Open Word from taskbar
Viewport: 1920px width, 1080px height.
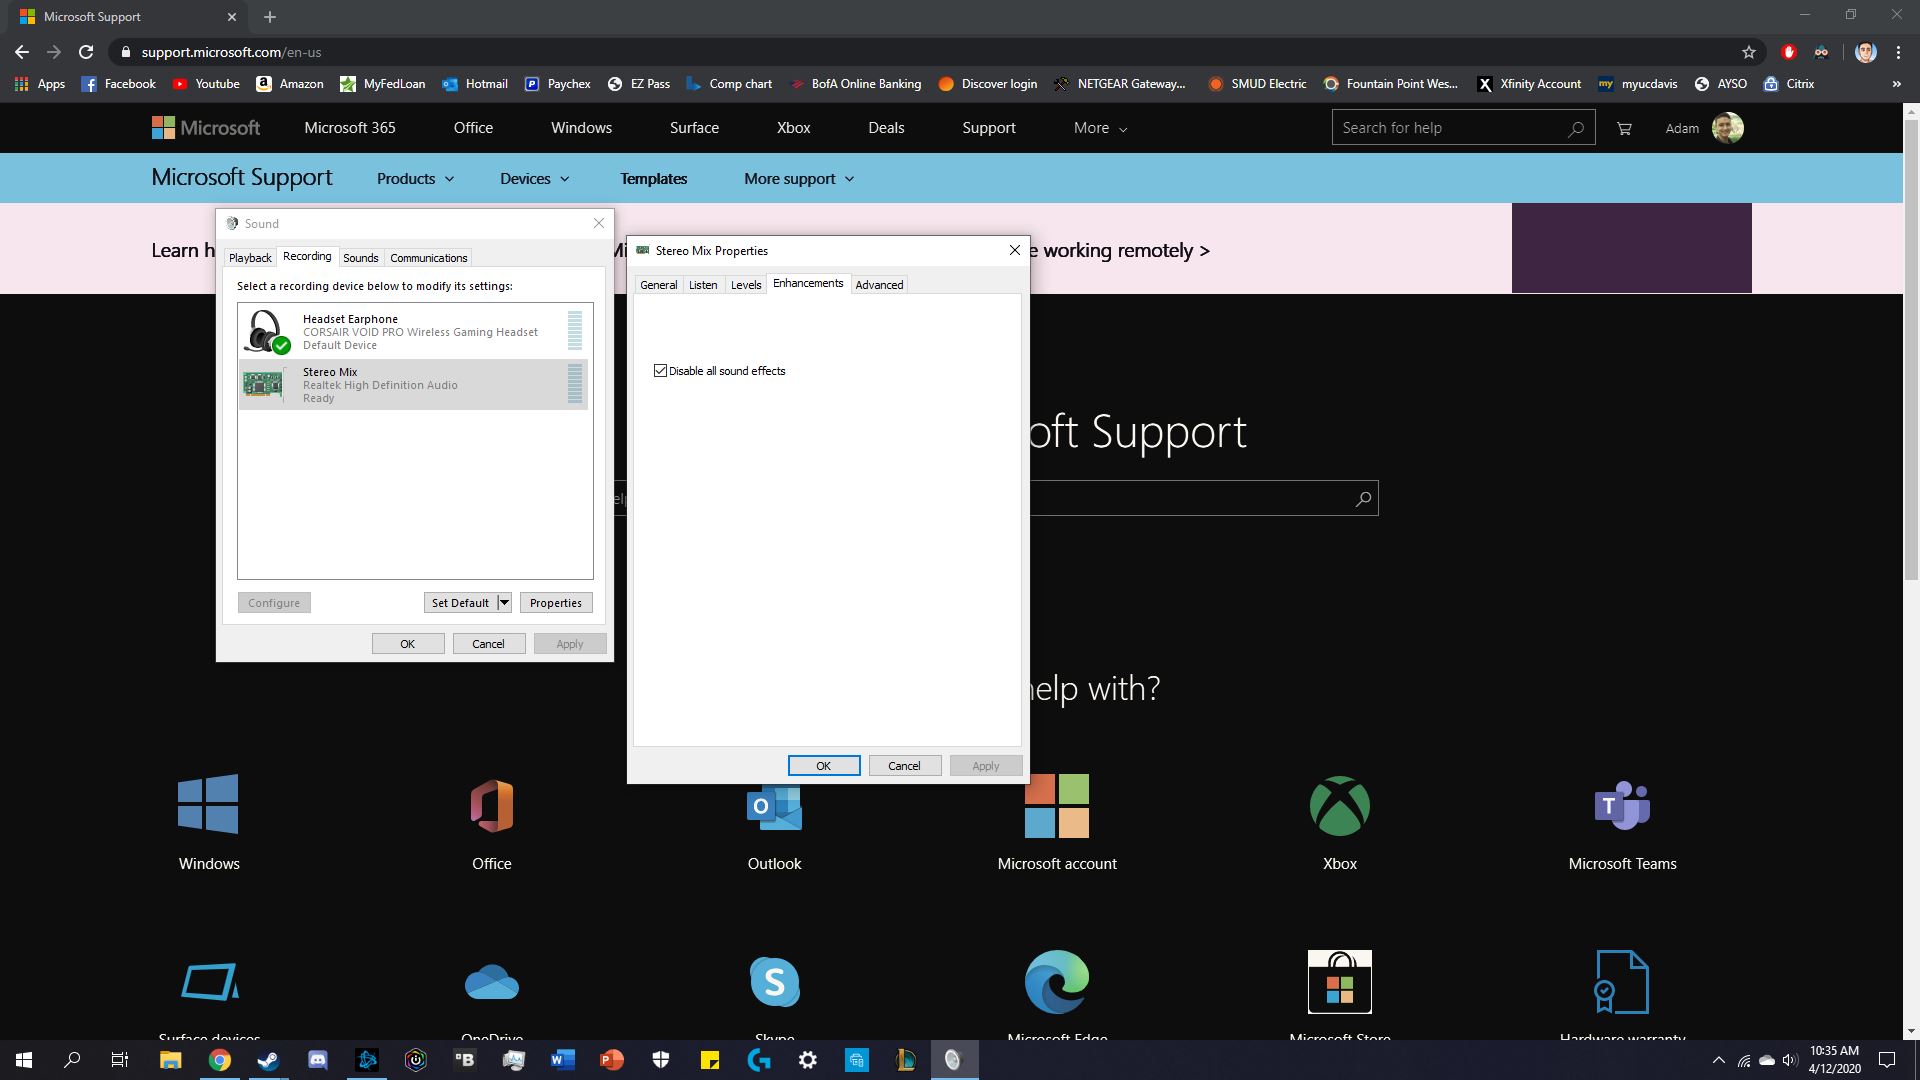coord(562,1060)
